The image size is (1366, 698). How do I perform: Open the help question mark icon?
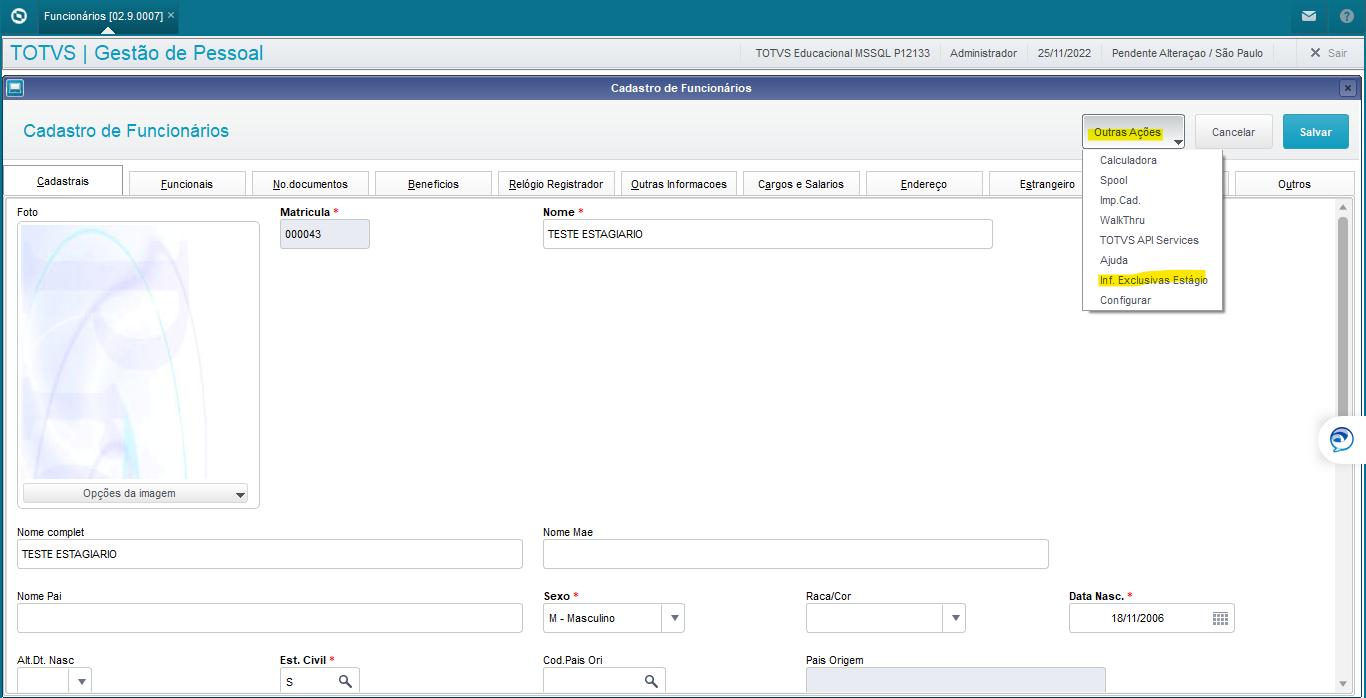pos(1346,16)
